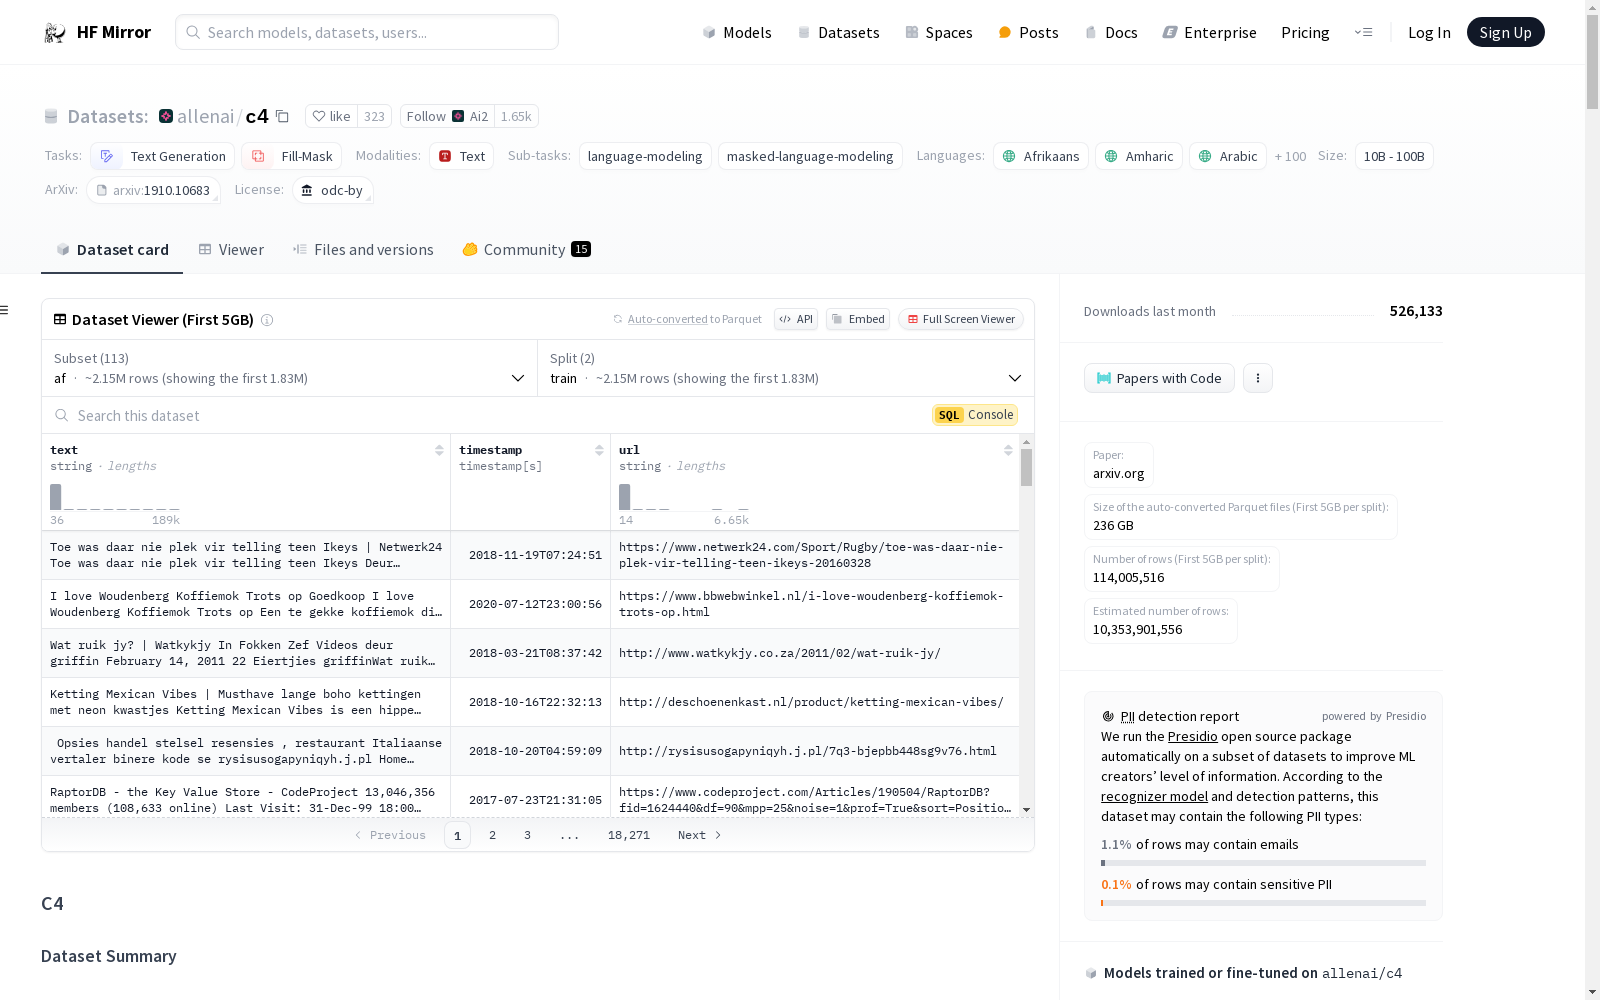This screenshot has width=1600, height=1000.
Task: Follow the Ai2 organization
Action: (447, 116)
